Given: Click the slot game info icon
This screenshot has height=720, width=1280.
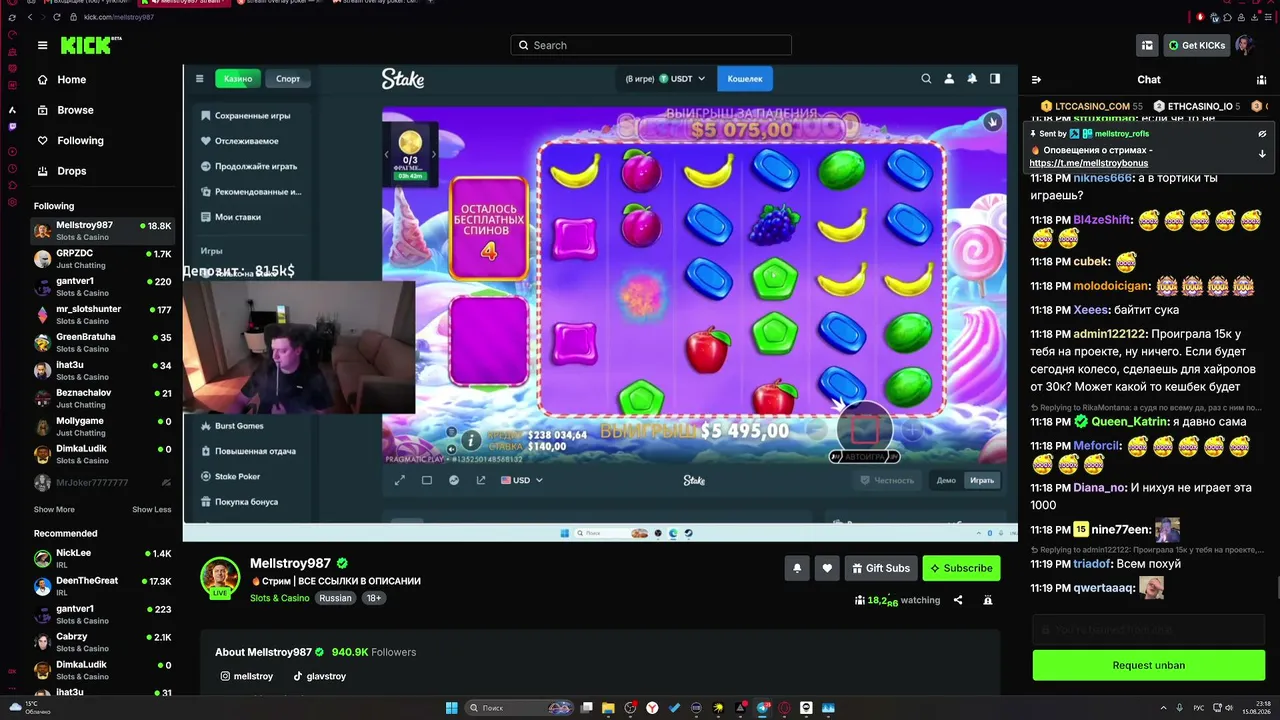Looking at the screenshot, I should (470, 440).
